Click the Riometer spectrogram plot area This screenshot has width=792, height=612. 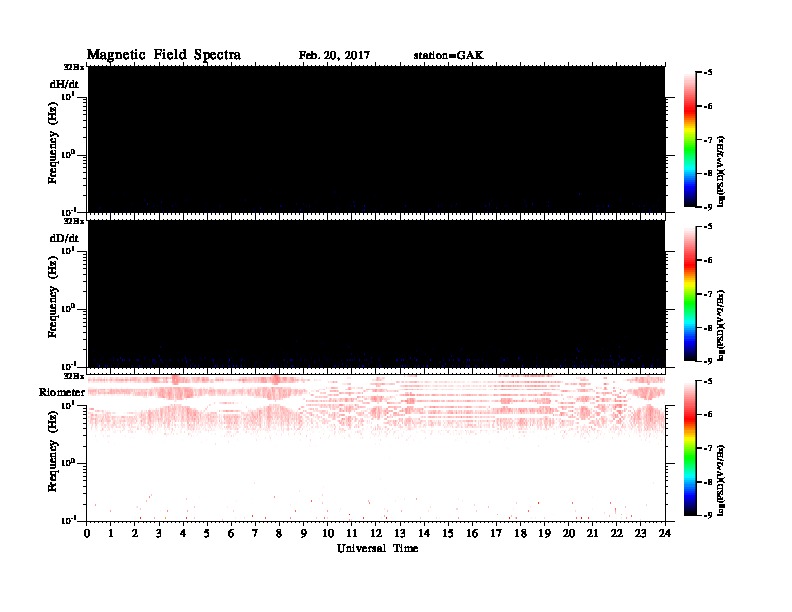376,448
